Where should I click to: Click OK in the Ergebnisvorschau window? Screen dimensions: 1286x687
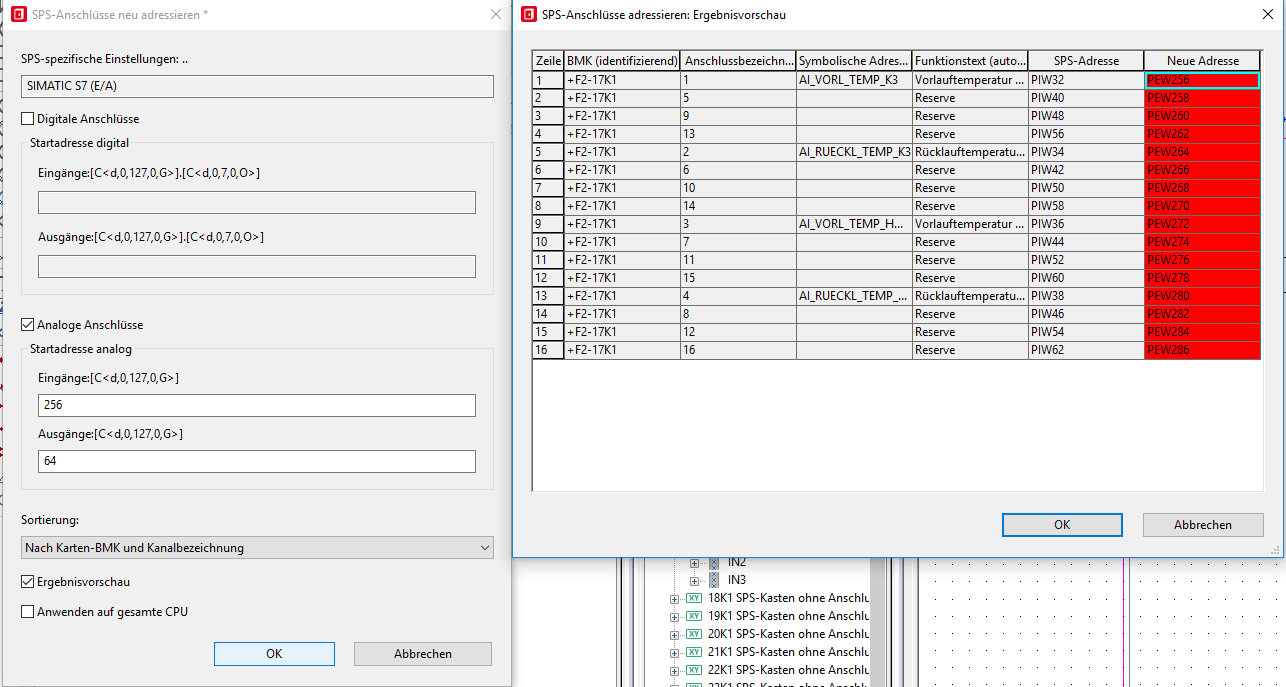[x=1062, y=525]
